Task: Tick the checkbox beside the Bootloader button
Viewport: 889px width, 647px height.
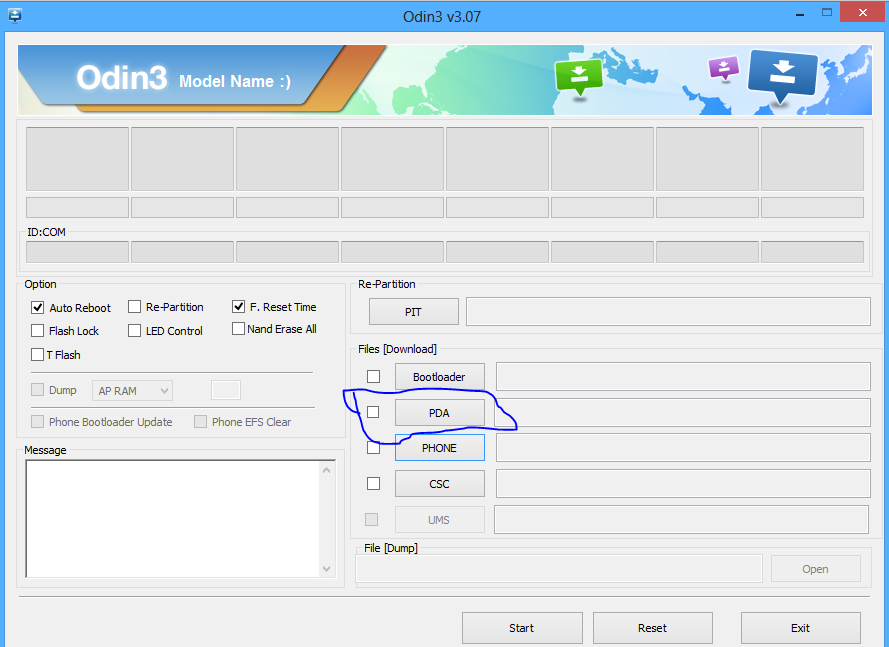Action: (x=373, y=377)
